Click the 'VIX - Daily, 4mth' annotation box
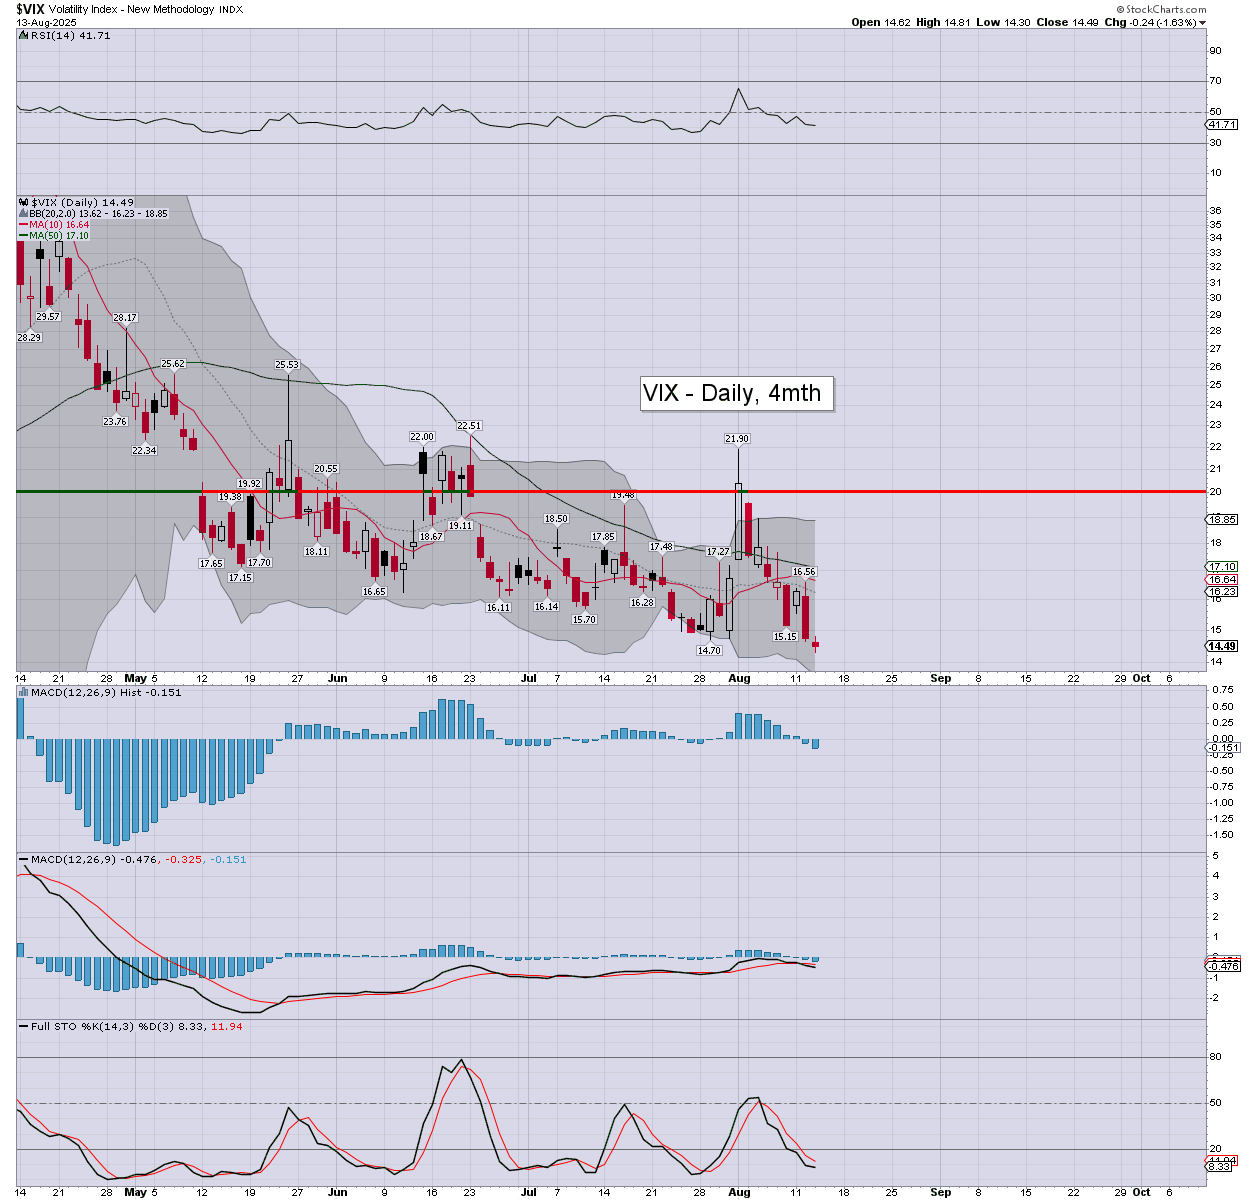This screenshot has width=1250, height=1200. point(736,393)
